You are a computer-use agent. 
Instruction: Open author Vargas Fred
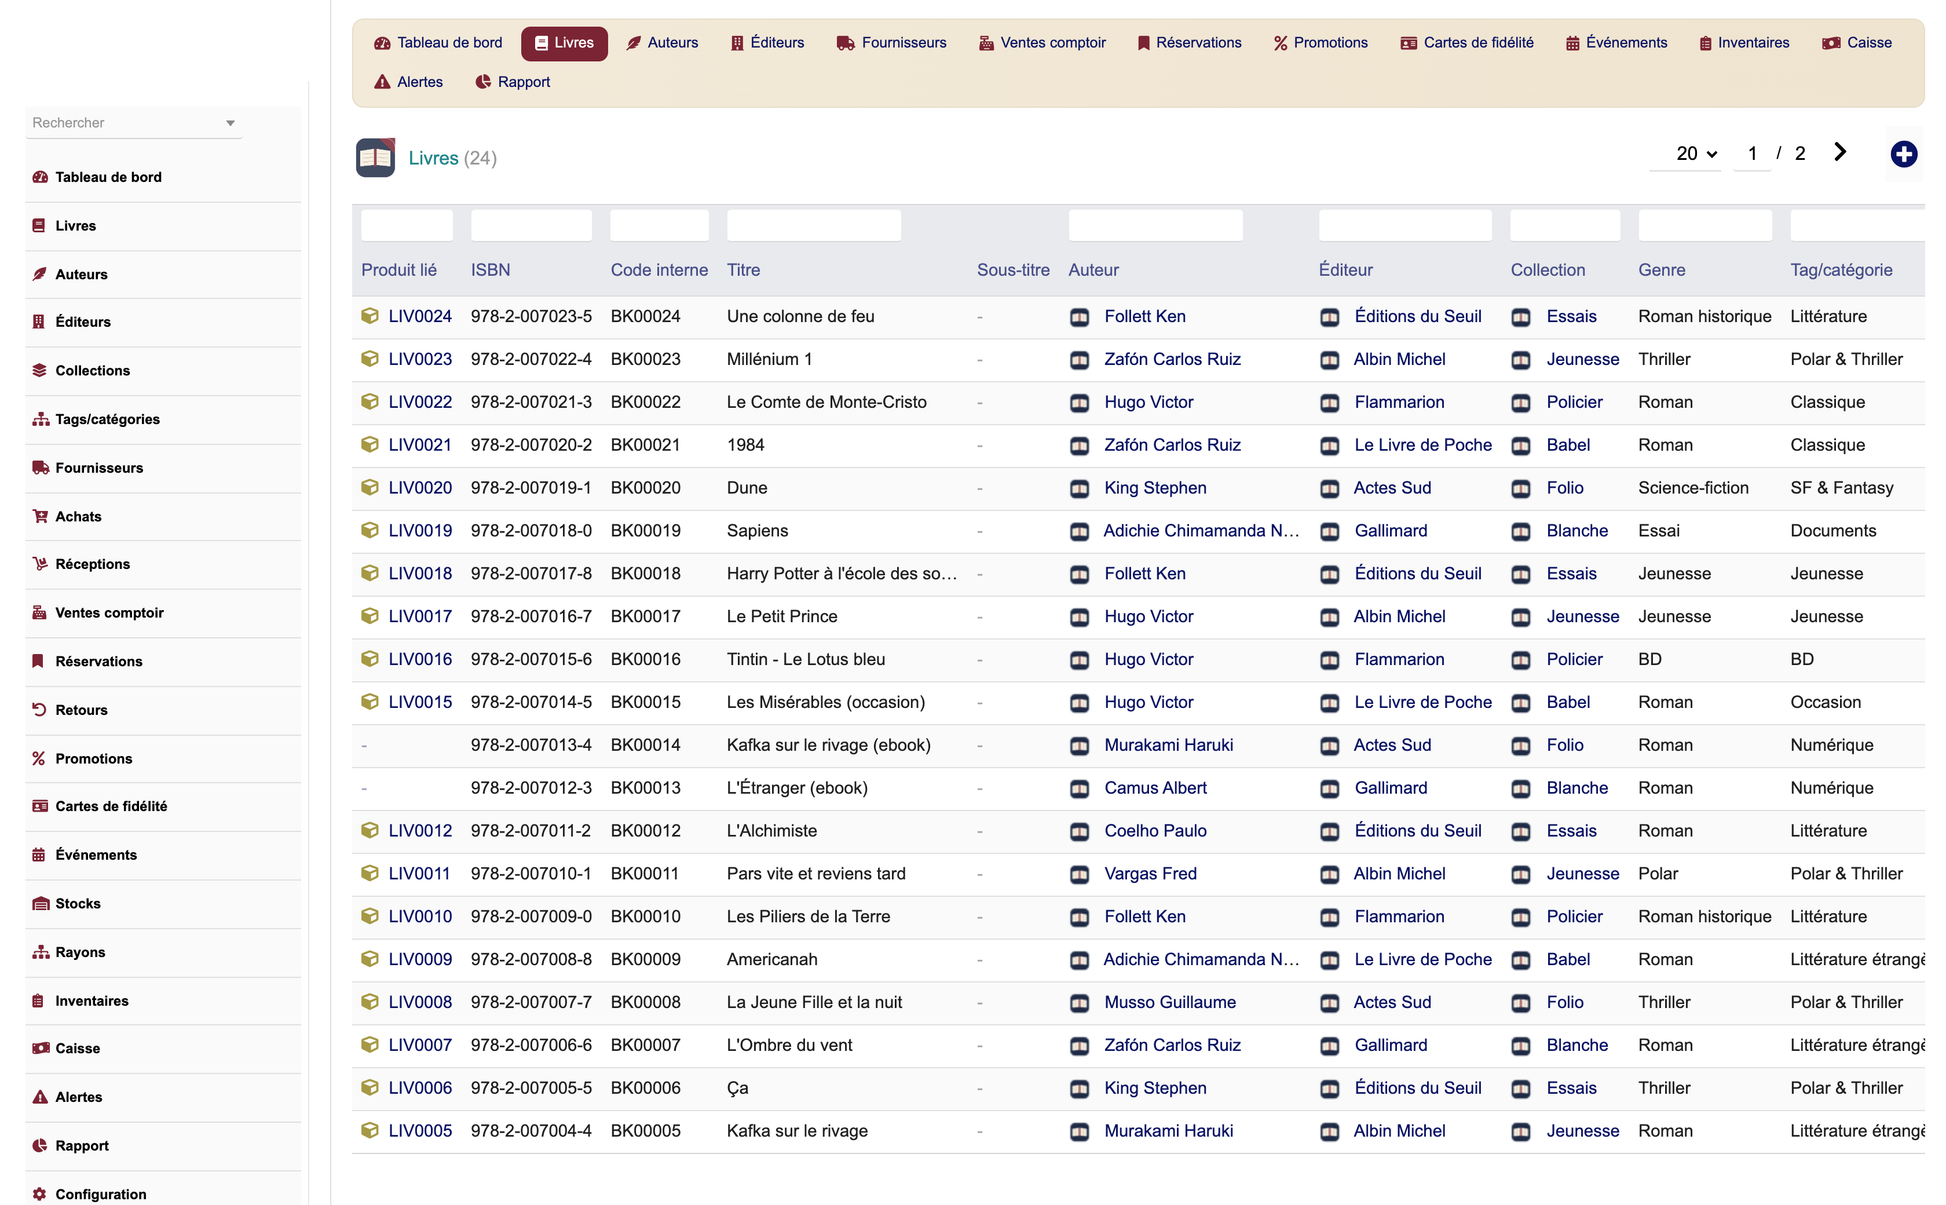pos(1150,874)
